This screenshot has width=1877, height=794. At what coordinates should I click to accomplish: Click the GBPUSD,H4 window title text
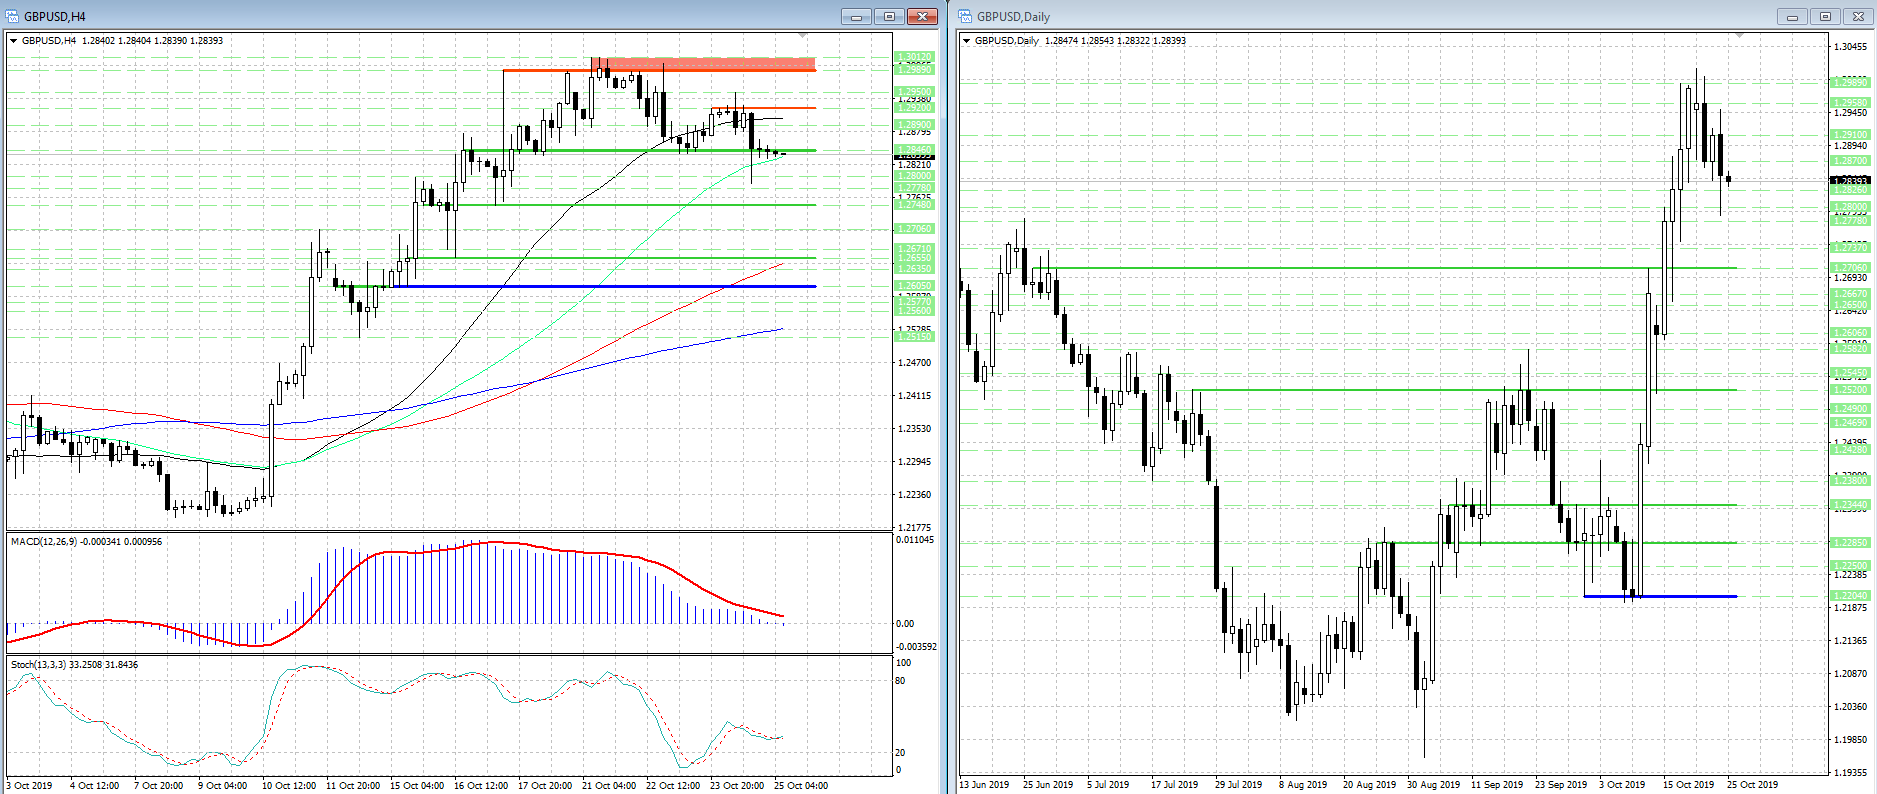pos(55,16)
